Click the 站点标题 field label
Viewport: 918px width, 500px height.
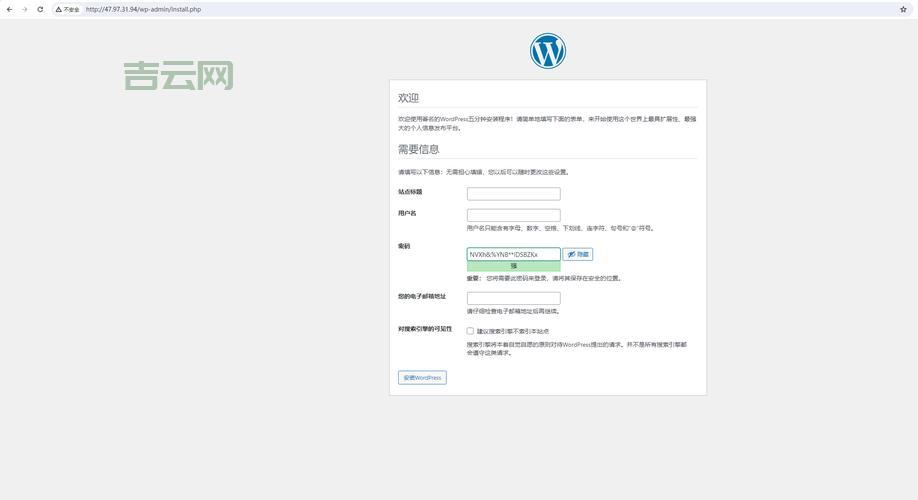click(x=410, y=192)
